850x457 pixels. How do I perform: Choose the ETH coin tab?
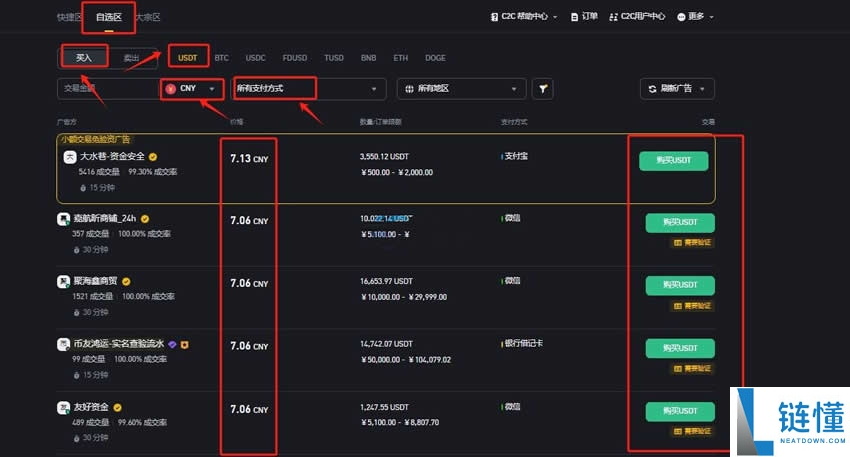(x=401, y=57)
